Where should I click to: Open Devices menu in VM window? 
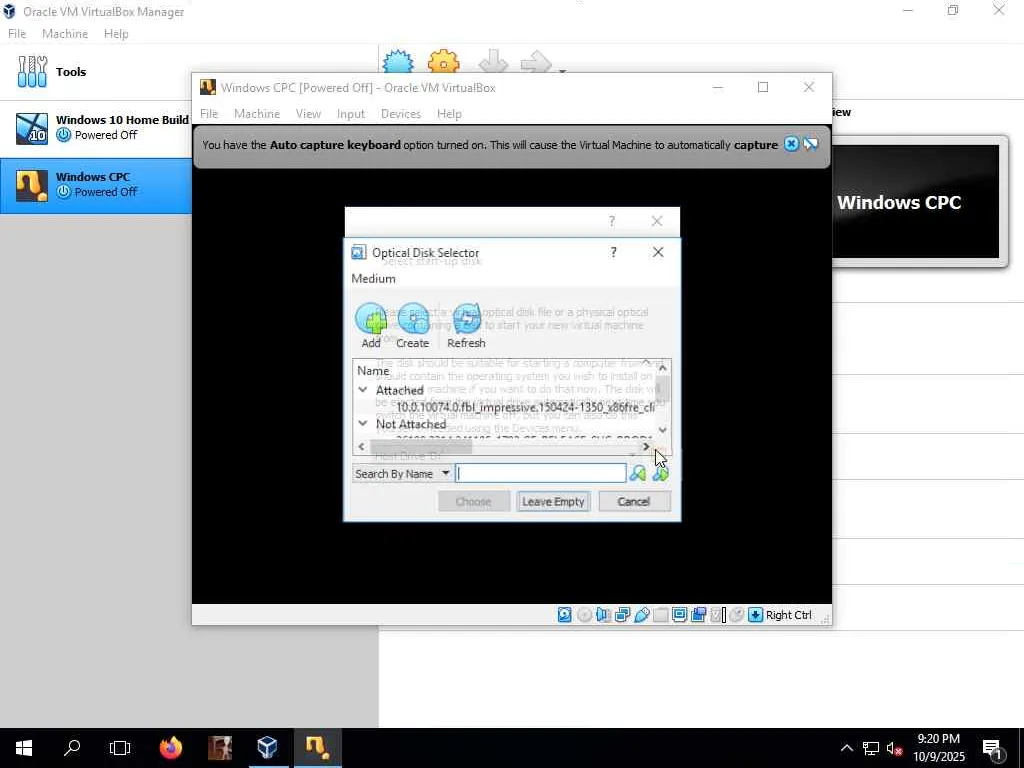[x=401, y=114]
